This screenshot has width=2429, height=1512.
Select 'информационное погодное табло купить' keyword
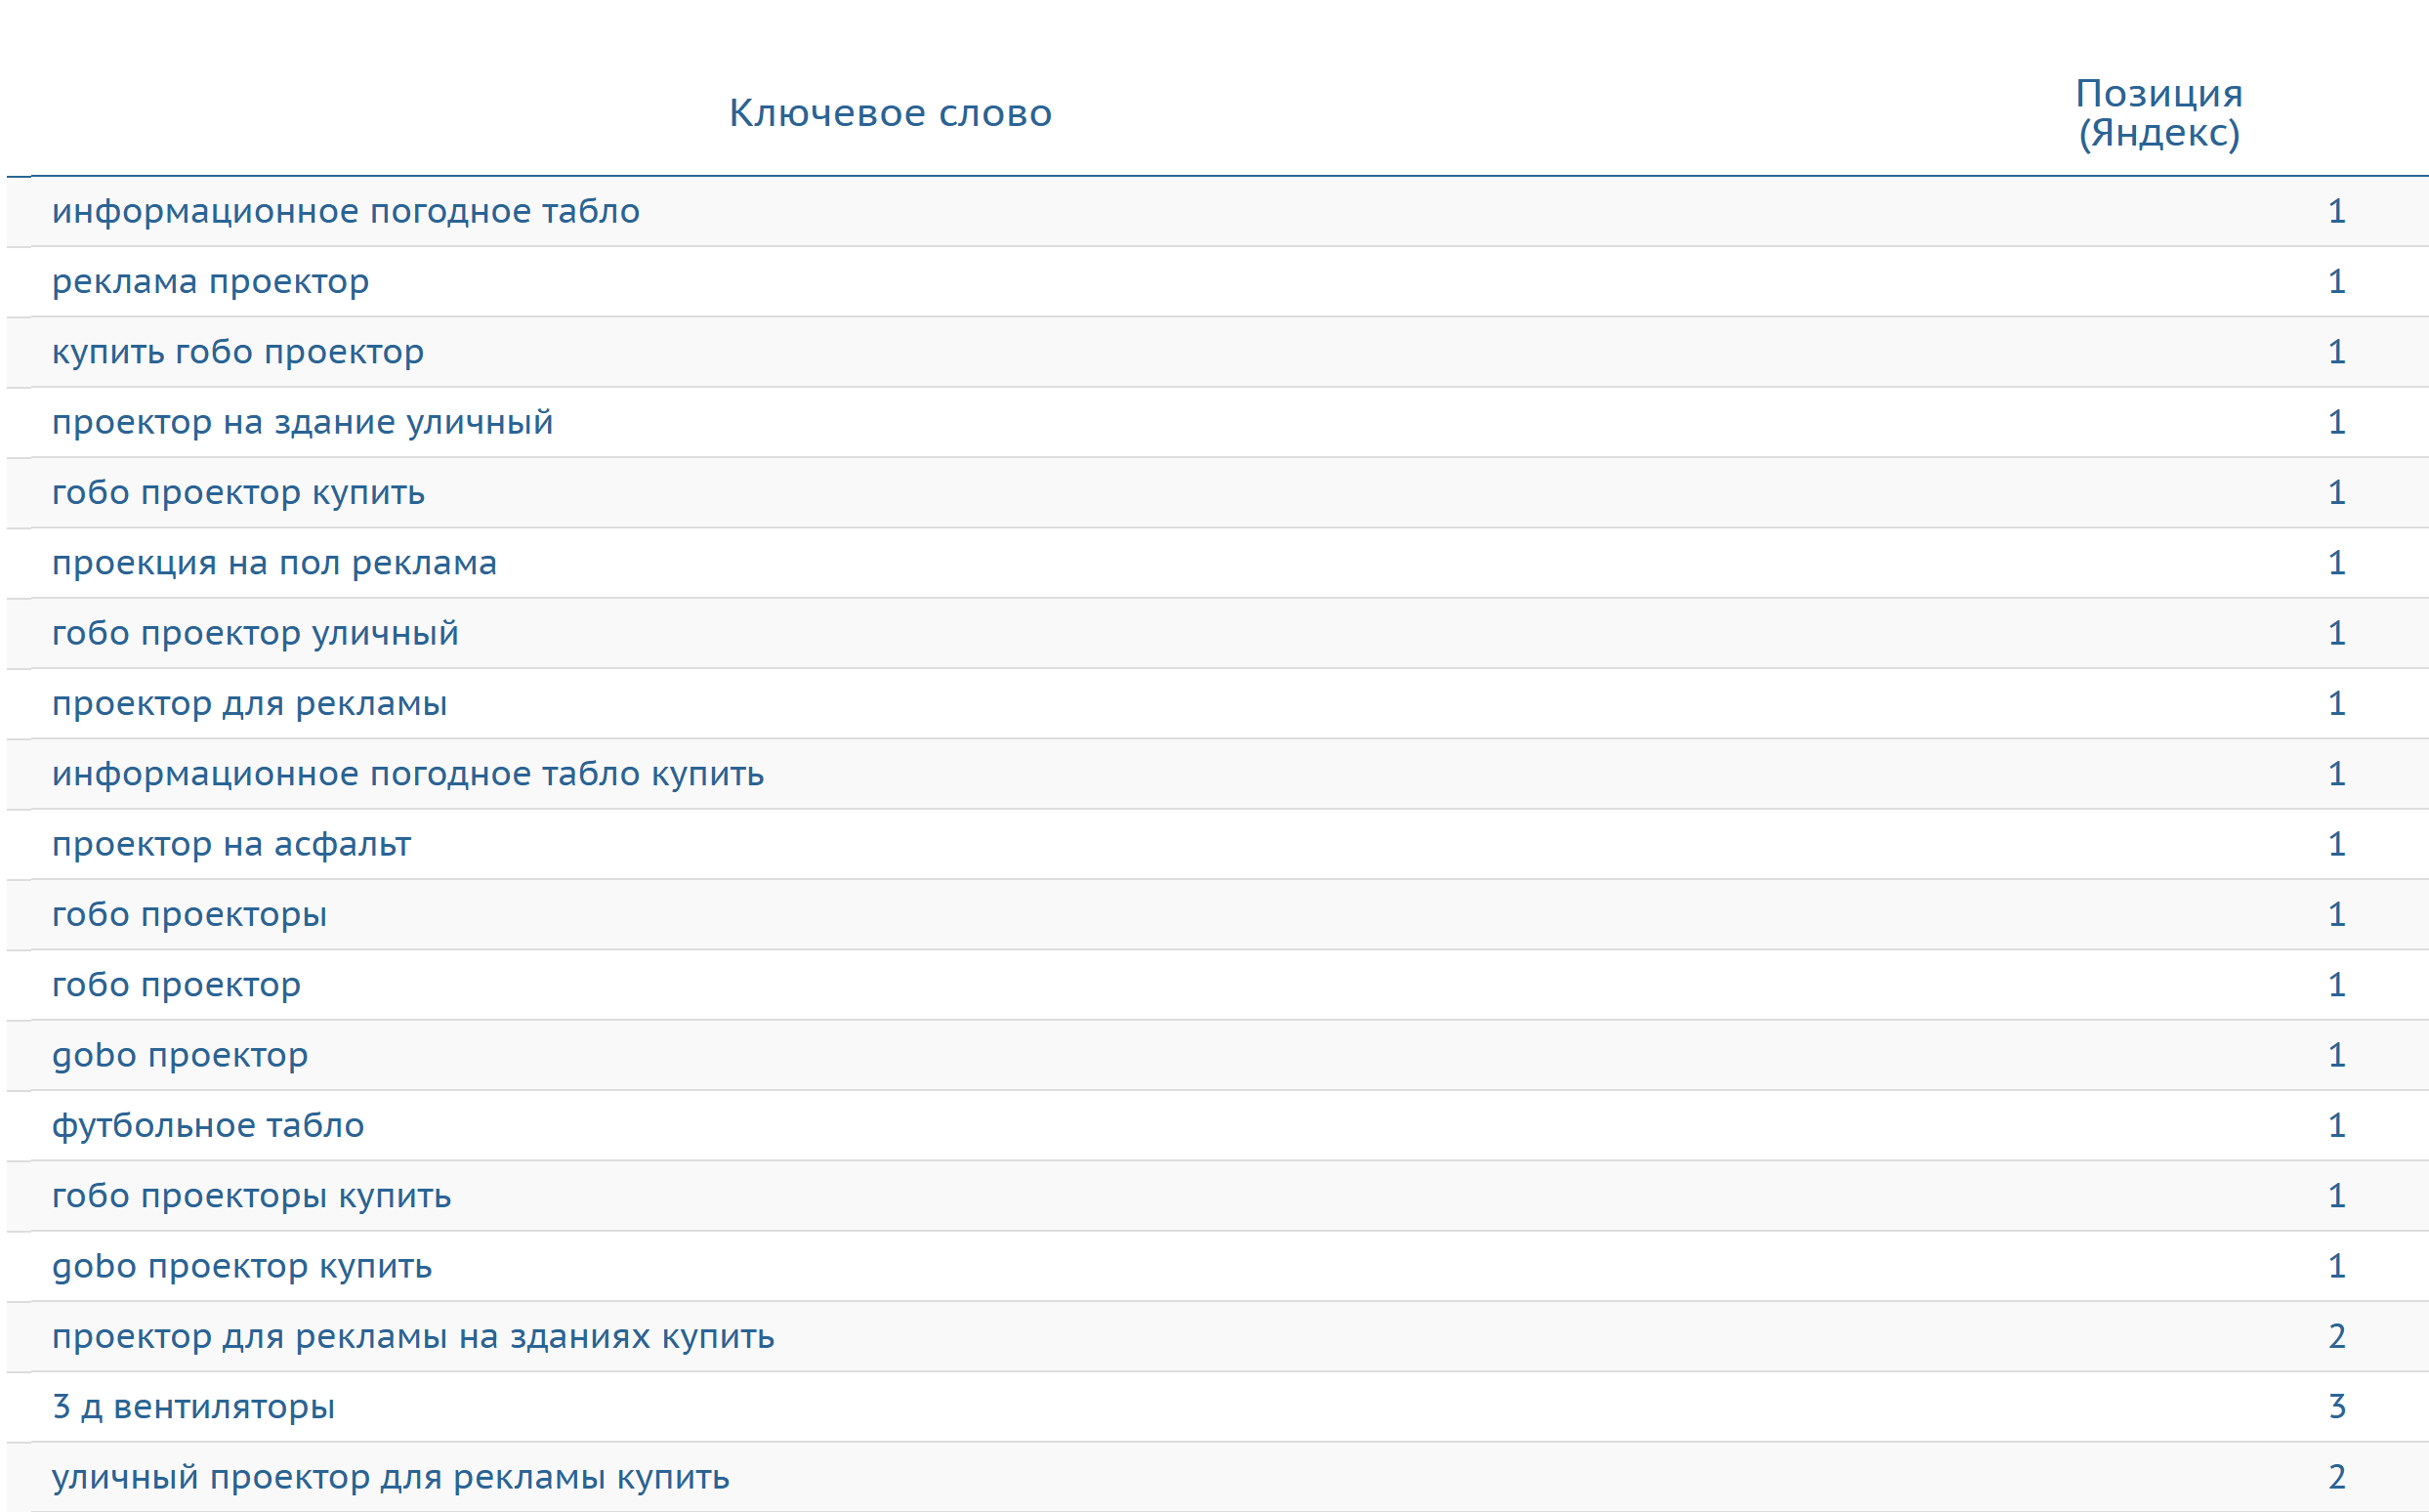(x=407, y=774)
